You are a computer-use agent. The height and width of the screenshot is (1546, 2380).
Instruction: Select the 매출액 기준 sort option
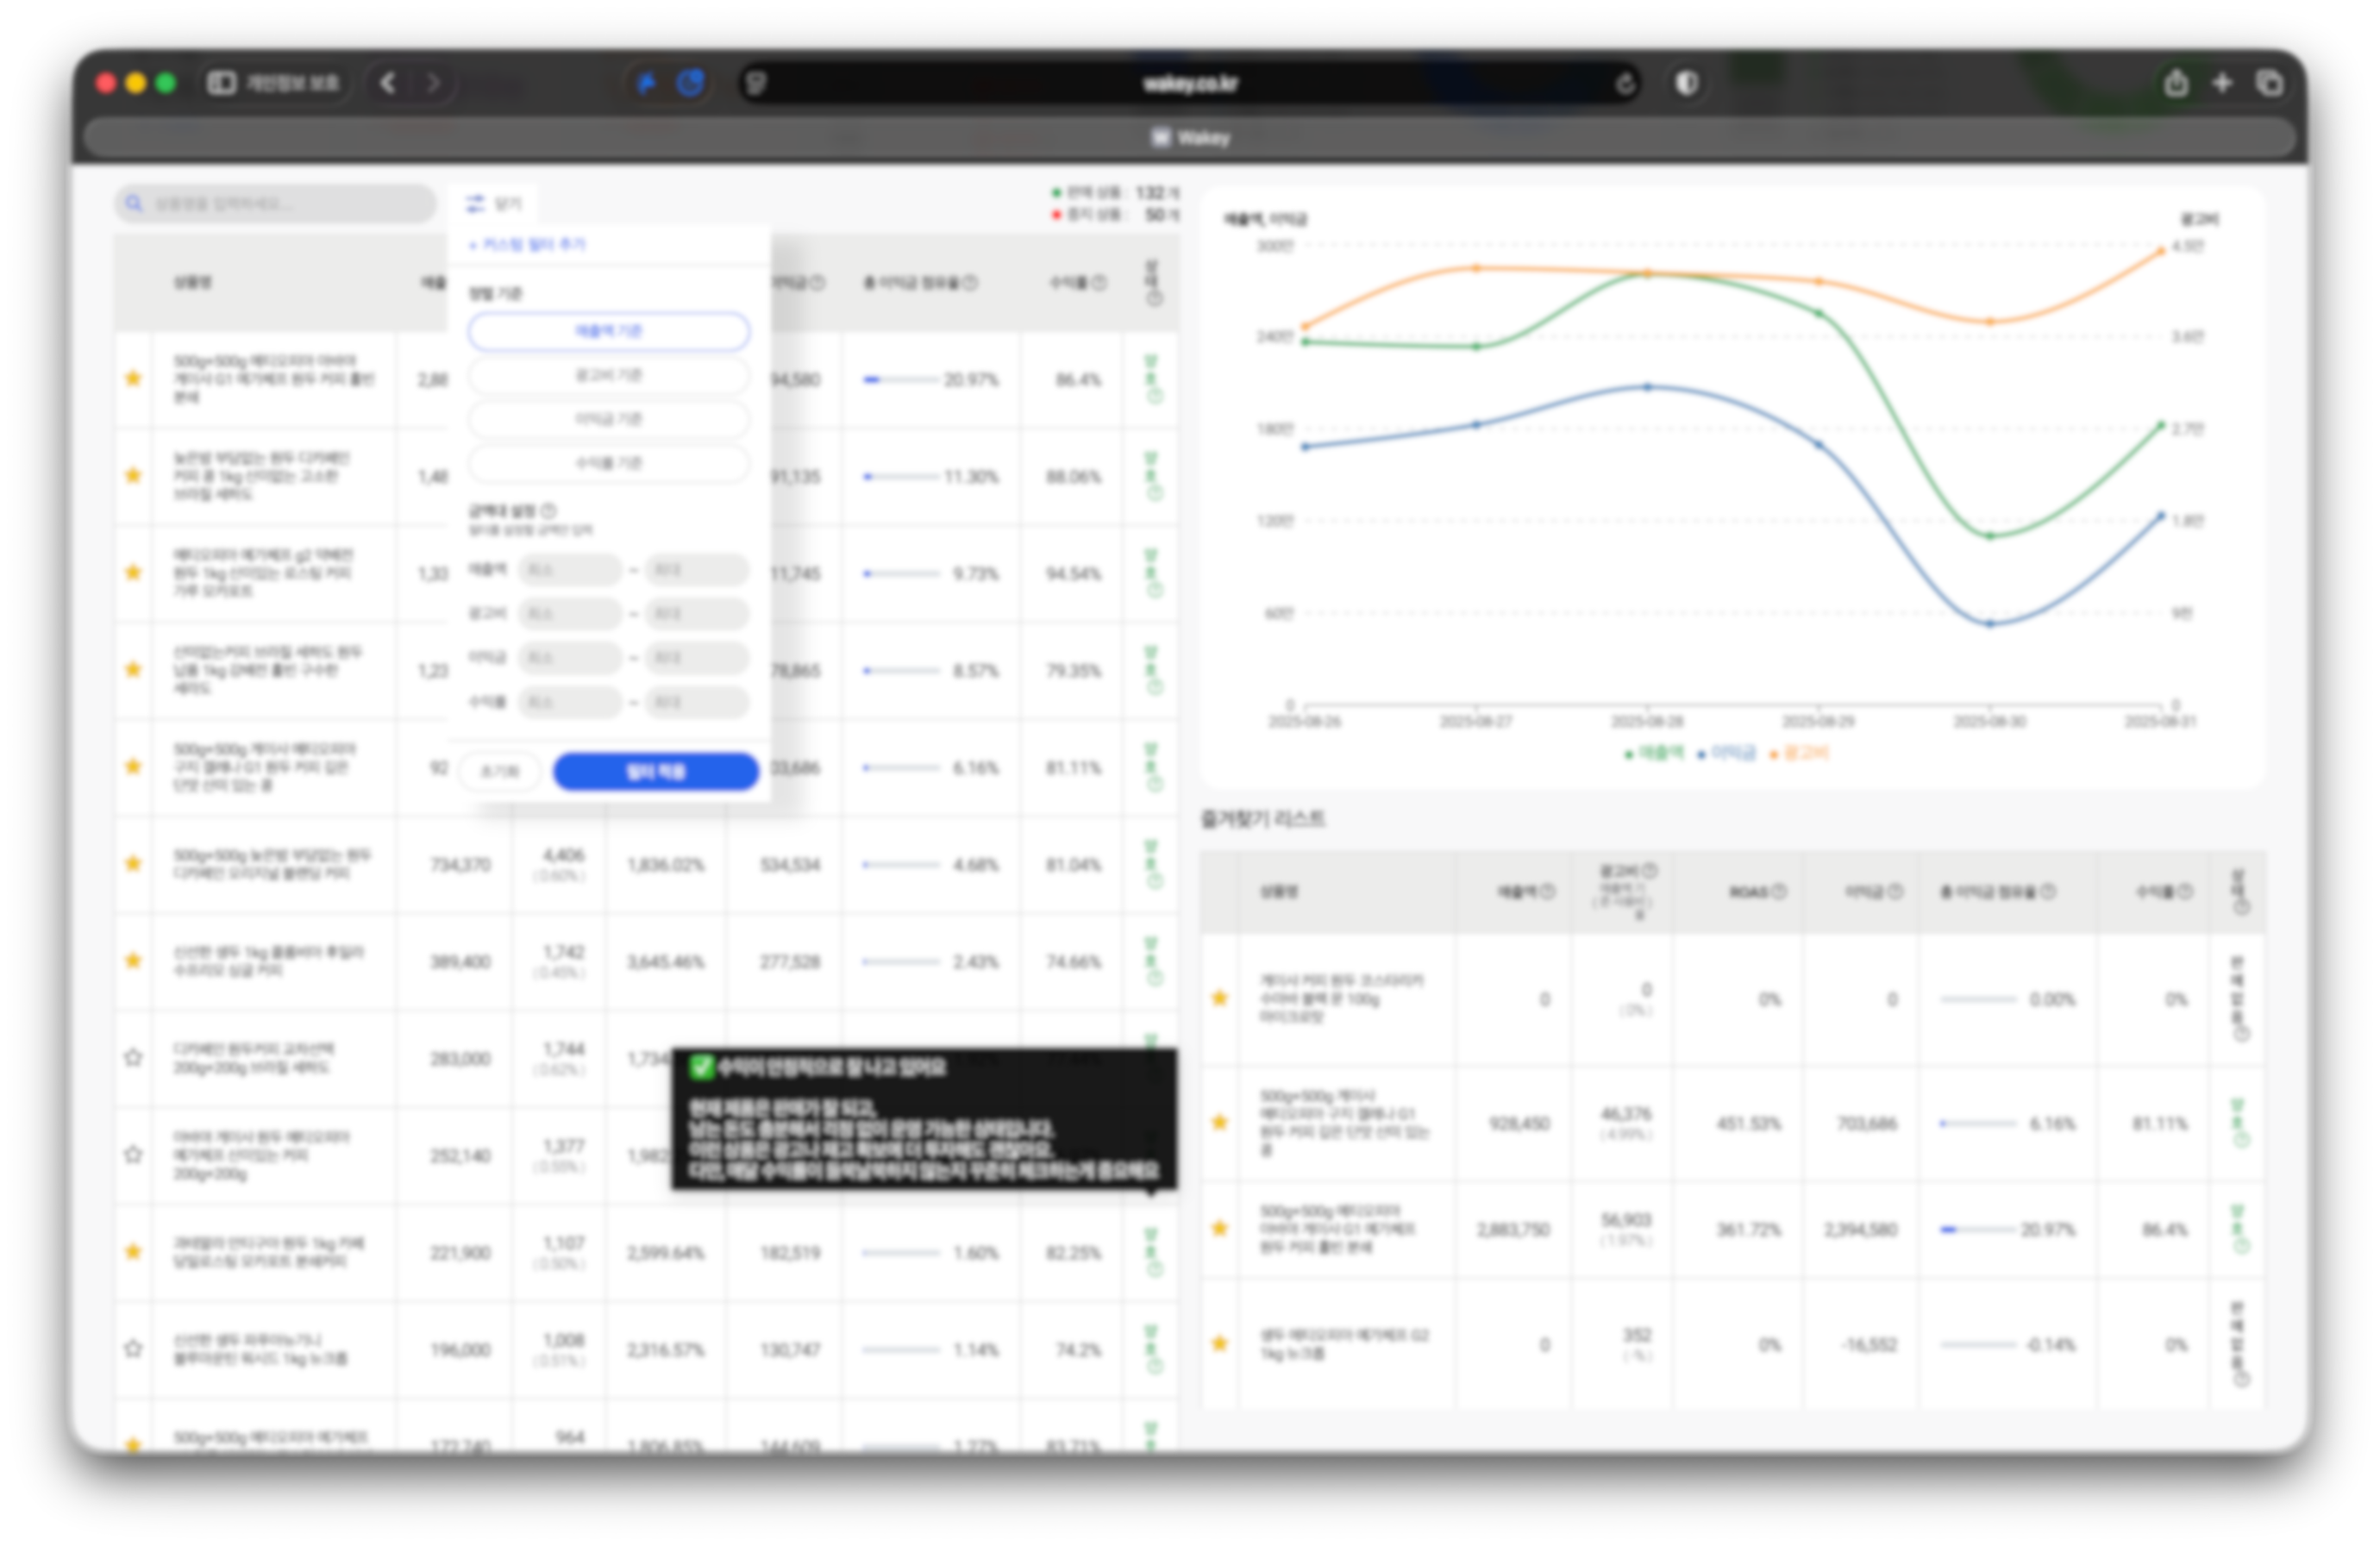[x=608, y=331]
